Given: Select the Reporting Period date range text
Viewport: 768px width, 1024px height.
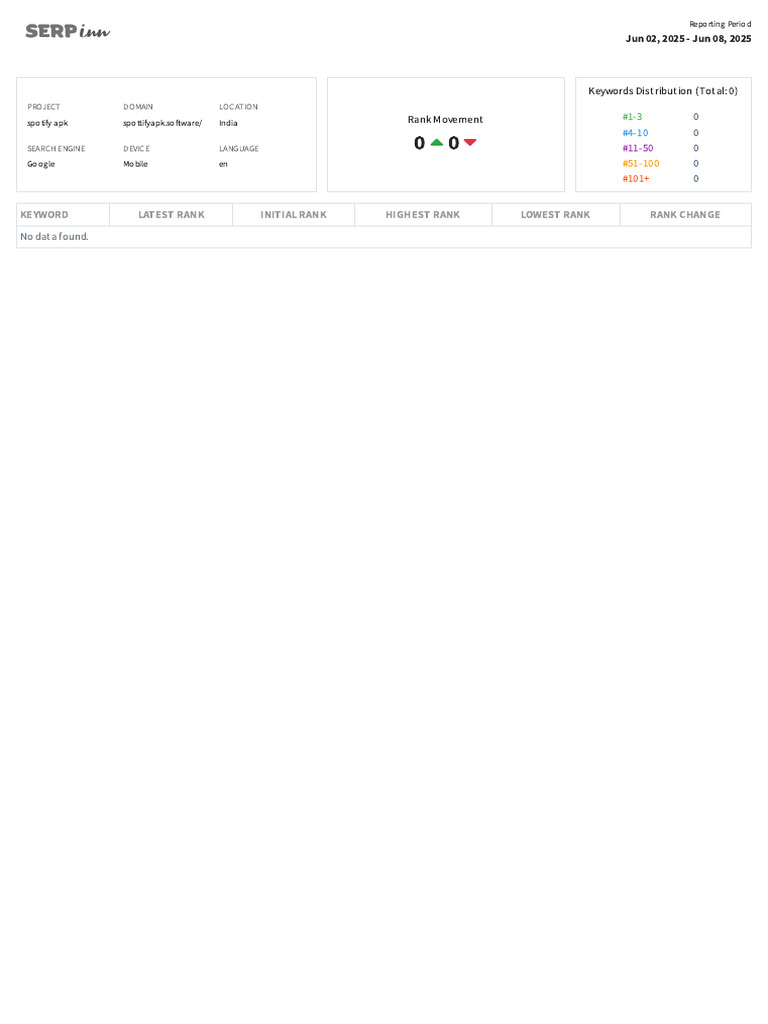Looking at the screenshot, I should [688, 39].
